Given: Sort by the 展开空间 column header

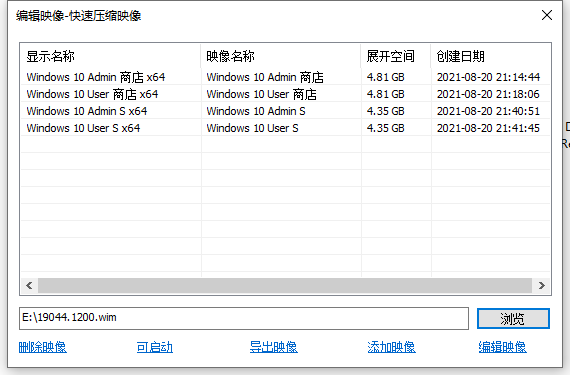Looking at the screenshot, I should 396,56.
